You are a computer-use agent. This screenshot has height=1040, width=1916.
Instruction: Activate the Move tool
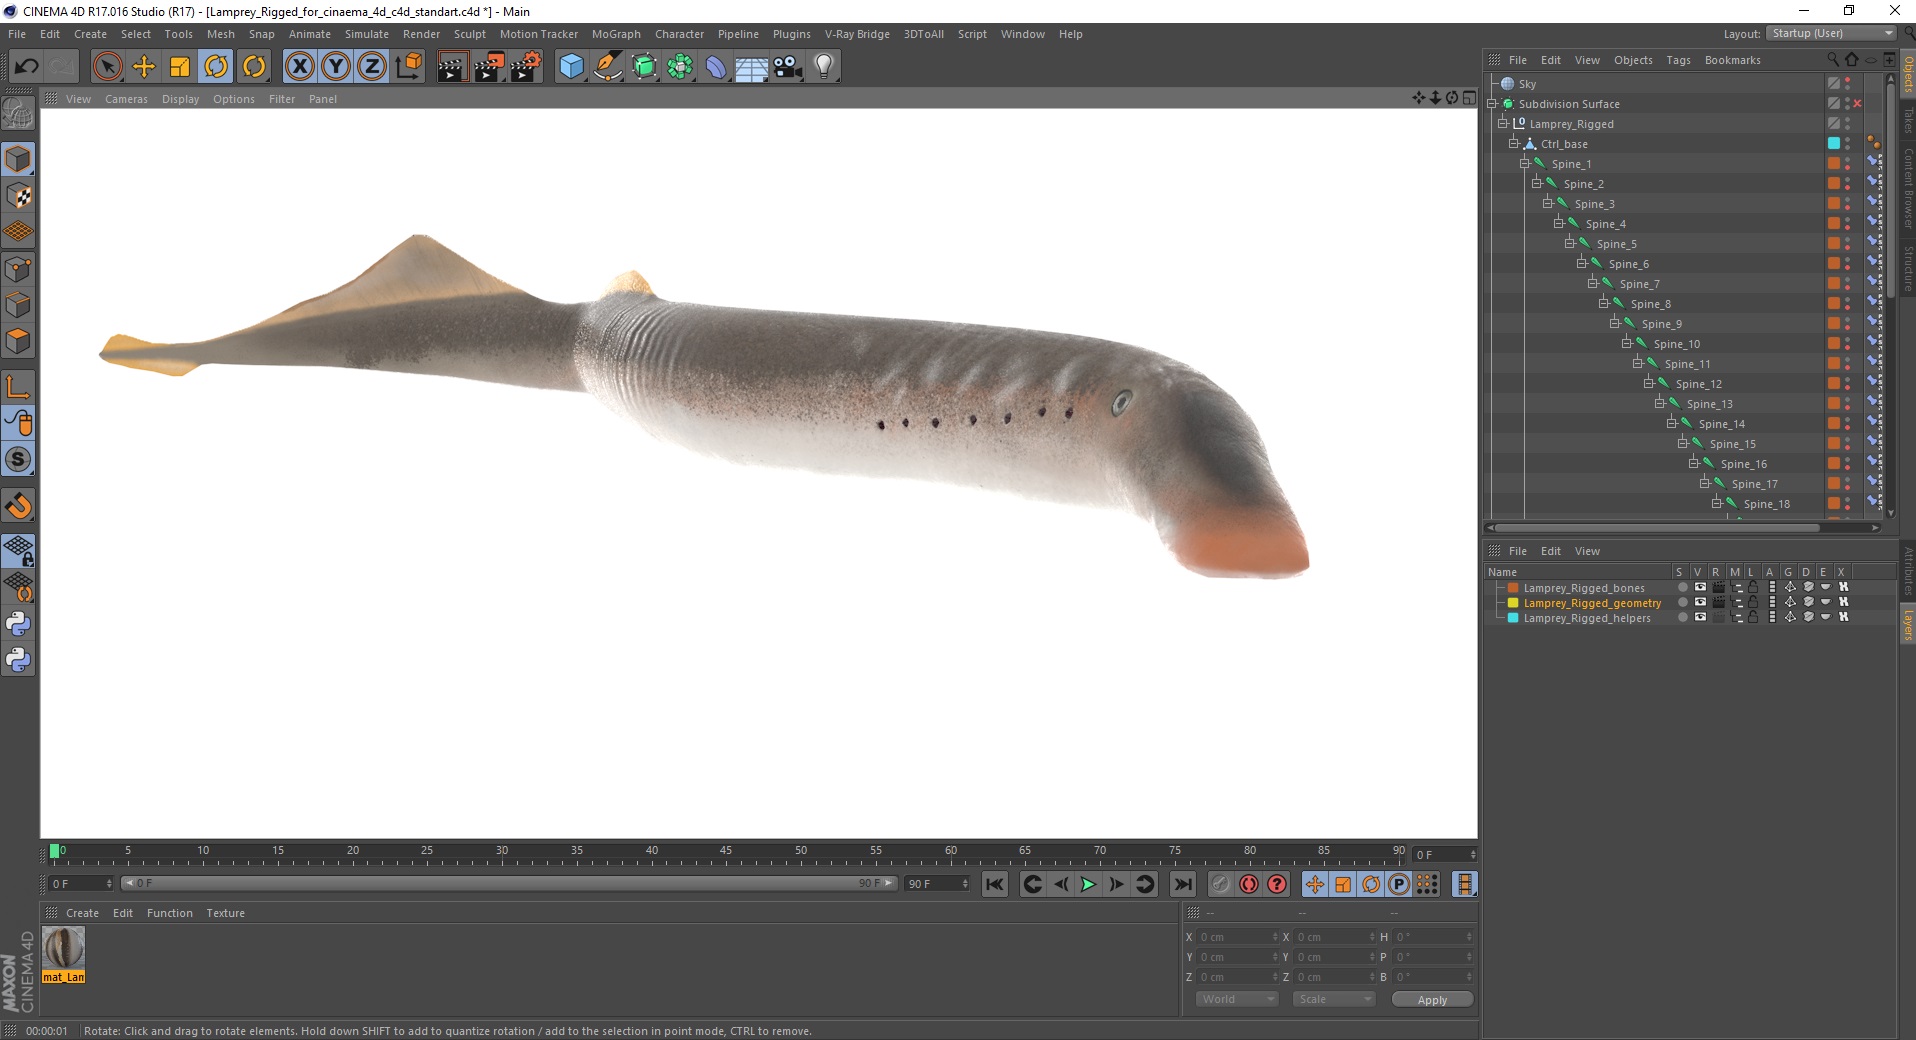(x=144, y=67)
